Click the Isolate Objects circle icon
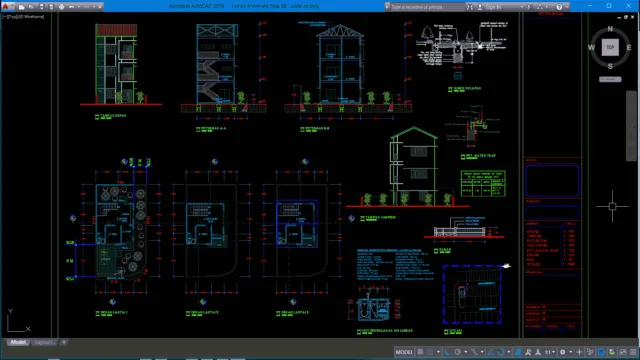 pos(601,352)
